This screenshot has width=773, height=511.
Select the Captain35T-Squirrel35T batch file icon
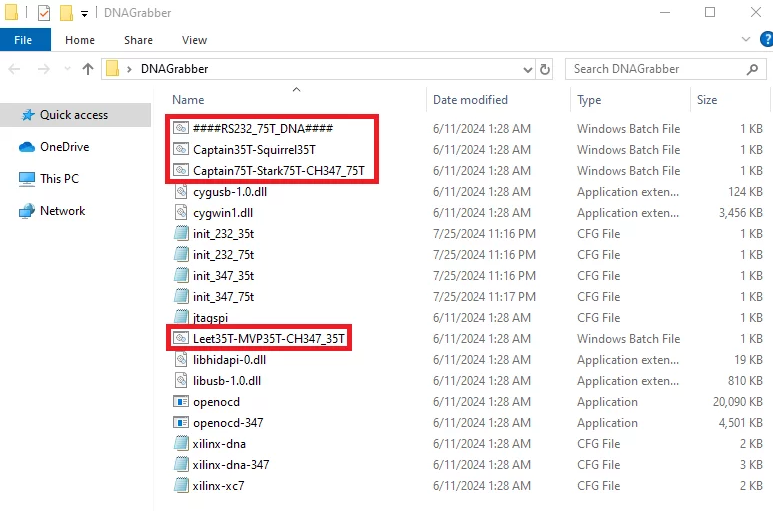click(181, 150)
